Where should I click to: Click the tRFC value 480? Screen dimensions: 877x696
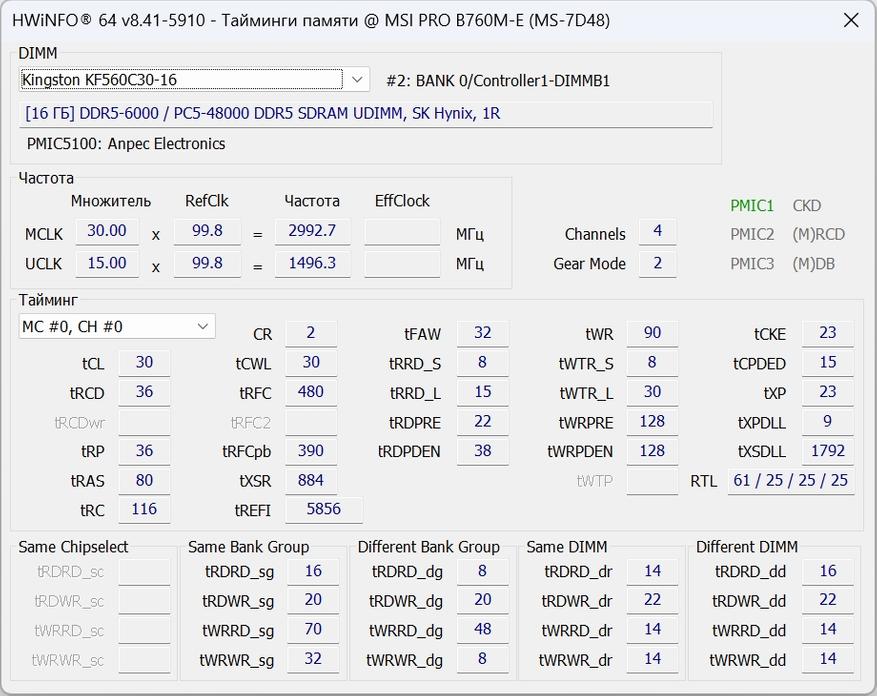pyautogui.click(x=311, y=392)
